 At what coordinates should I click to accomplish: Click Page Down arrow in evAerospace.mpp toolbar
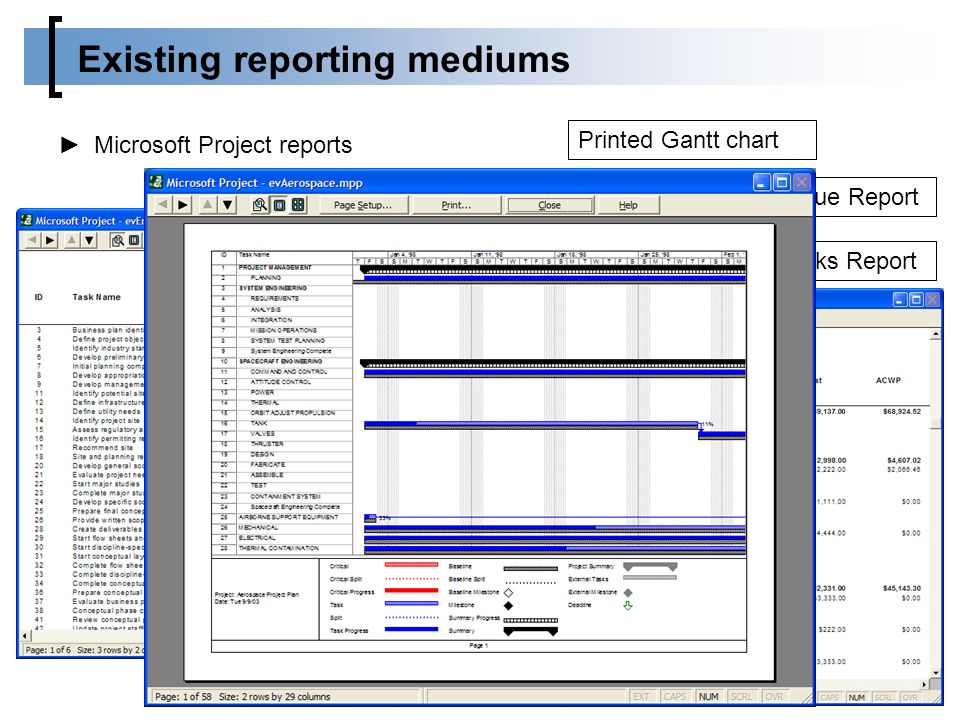[x=228, y=205]
